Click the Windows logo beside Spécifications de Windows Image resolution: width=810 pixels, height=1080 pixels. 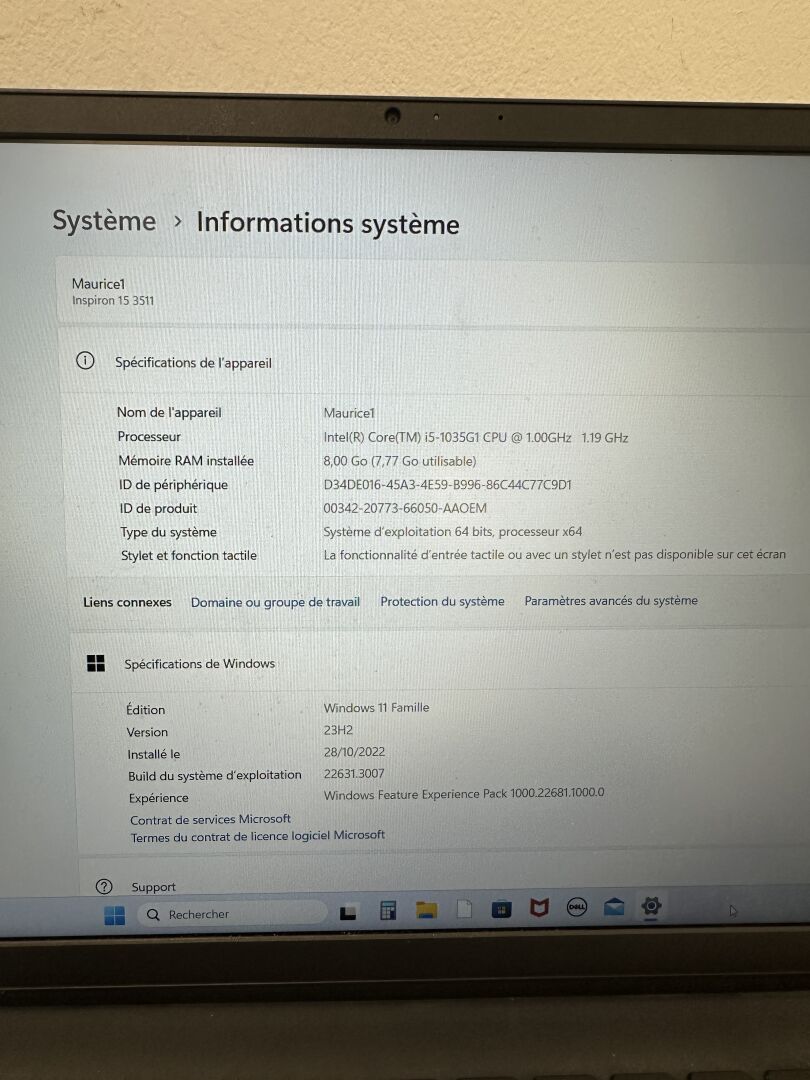tap(96, 663)
